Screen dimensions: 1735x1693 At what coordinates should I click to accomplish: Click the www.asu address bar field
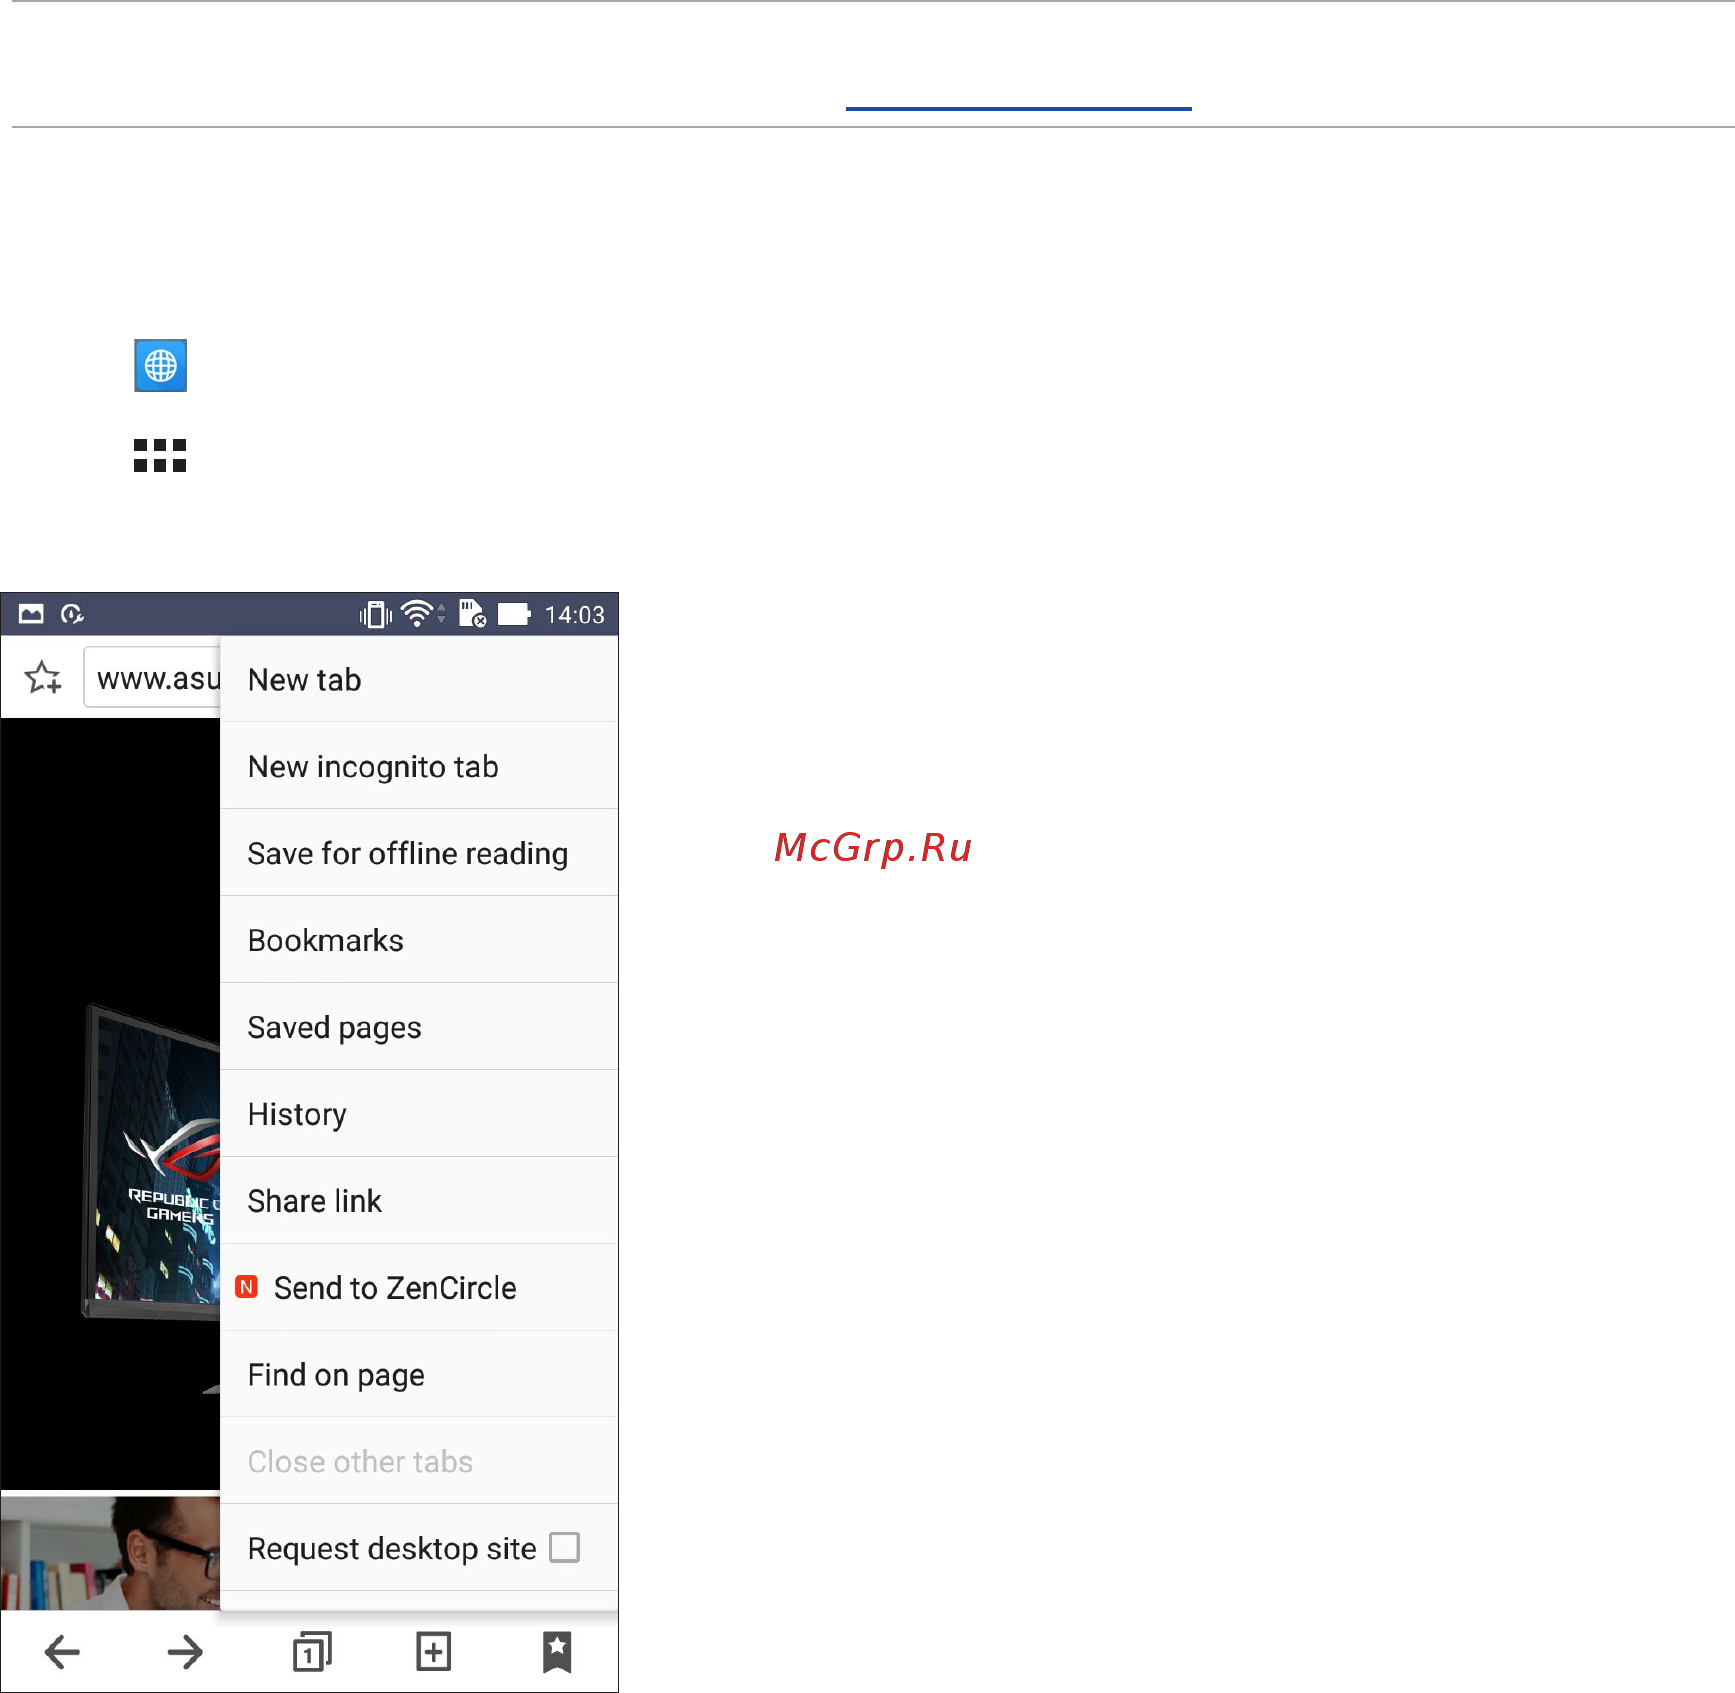(152, 678)
